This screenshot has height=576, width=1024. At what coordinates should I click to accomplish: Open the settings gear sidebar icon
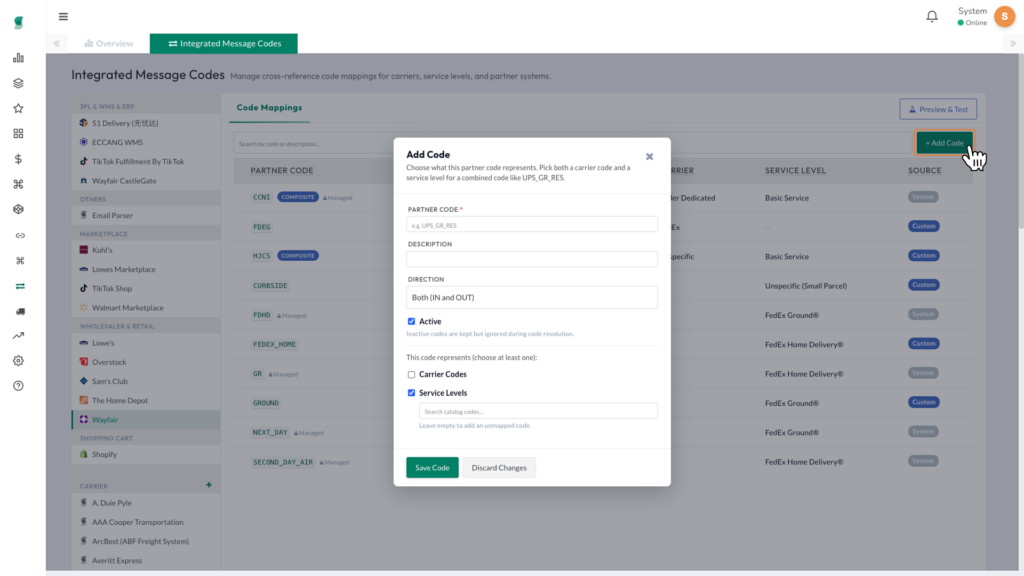click(x=18, y=360)
